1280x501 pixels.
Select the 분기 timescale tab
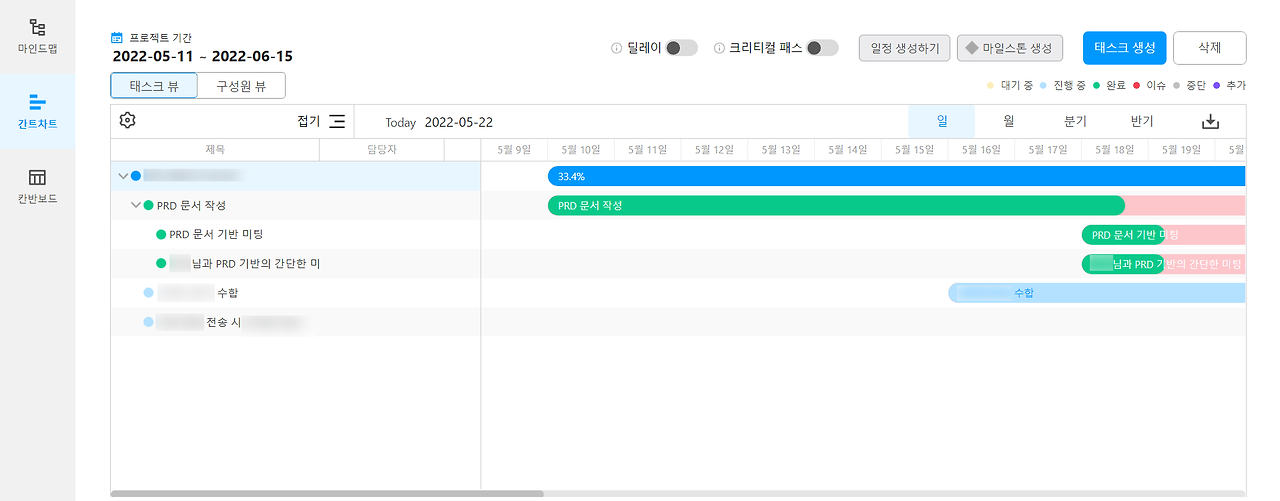coord(1076,121)
